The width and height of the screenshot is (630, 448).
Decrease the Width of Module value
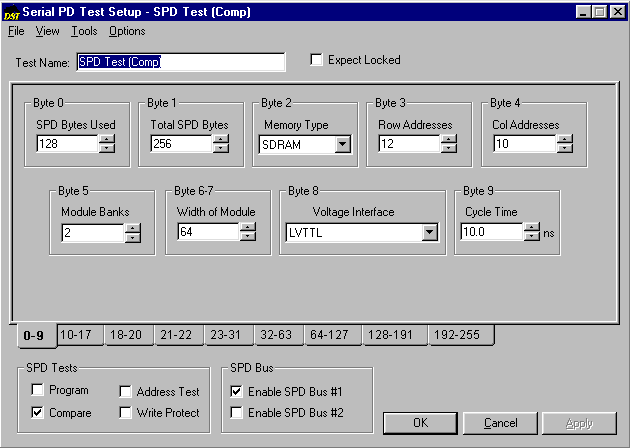[x=247, y=237]
